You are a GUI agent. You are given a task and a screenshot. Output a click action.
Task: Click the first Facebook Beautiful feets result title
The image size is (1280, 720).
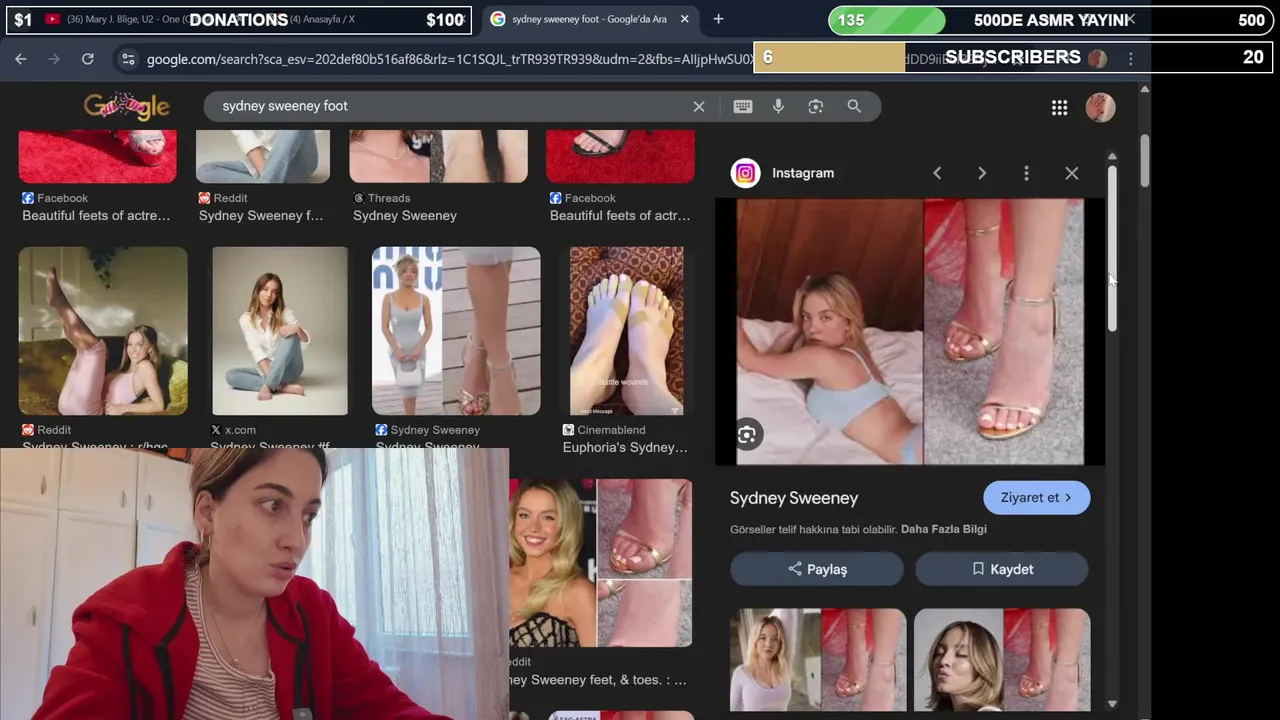click(96, 215)
